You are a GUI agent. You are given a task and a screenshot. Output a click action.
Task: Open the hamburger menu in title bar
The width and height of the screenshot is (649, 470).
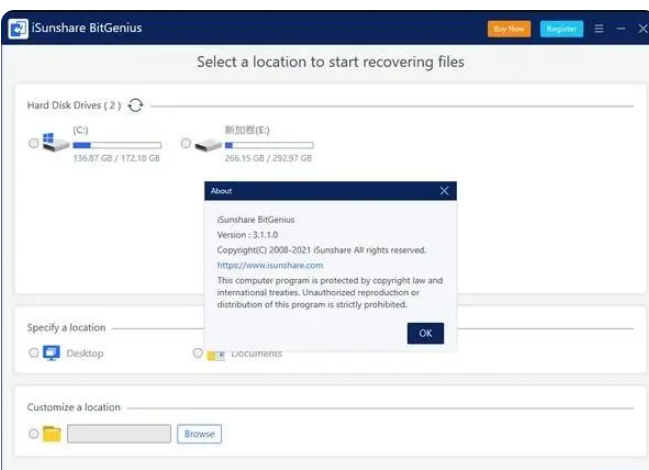click(599, 29)
